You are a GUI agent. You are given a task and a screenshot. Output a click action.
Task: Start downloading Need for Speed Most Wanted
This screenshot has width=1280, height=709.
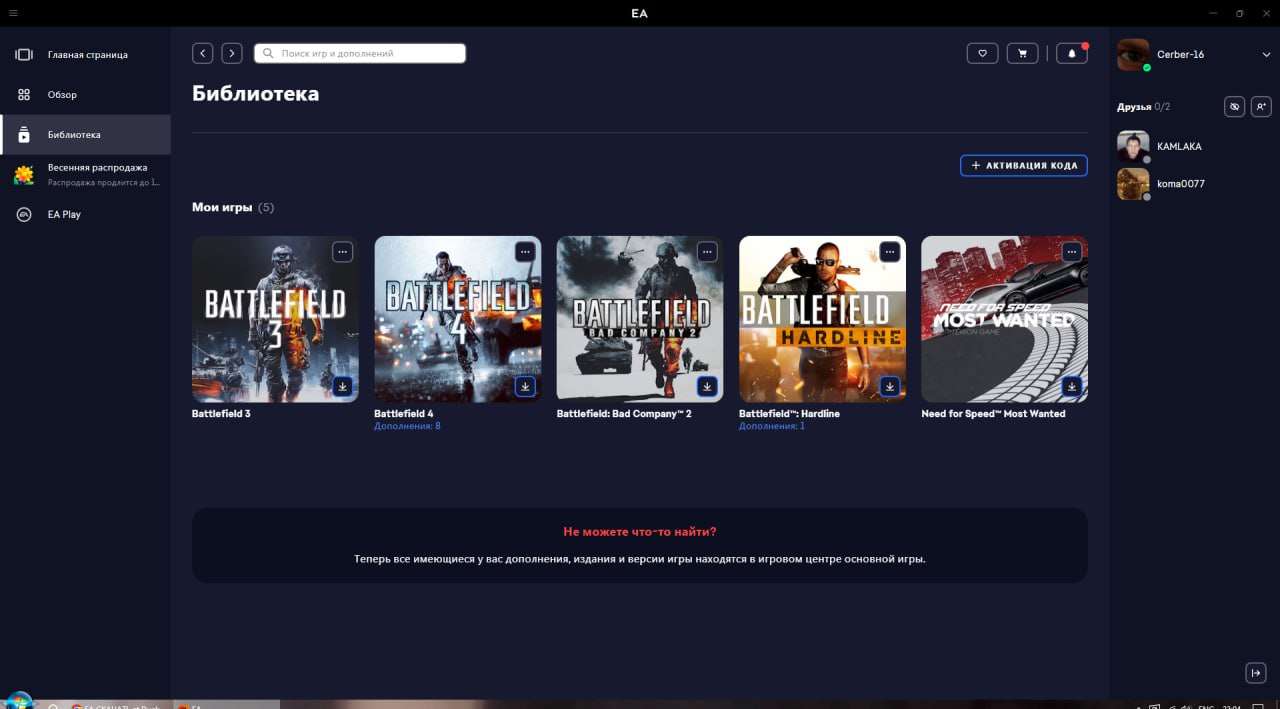pyautogui.click(x=1071, y=386)
